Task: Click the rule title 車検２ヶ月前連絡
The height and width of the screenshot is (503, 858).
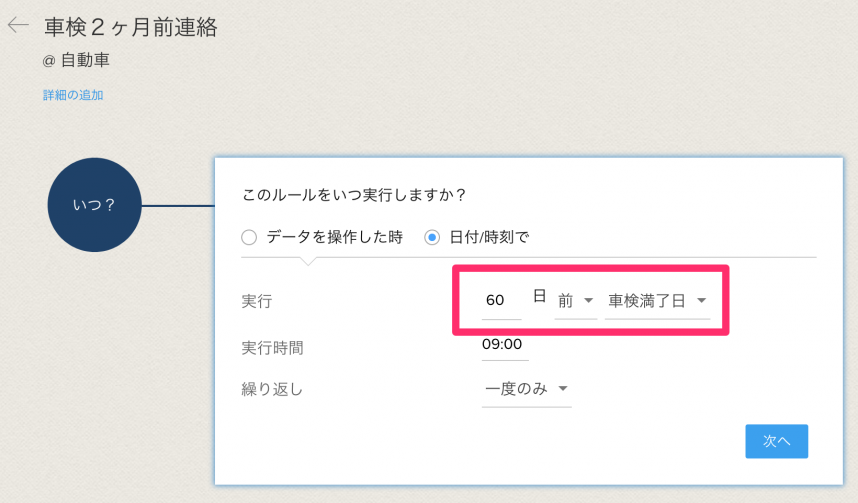Action: pyautogui.click(x=131, y=27)
